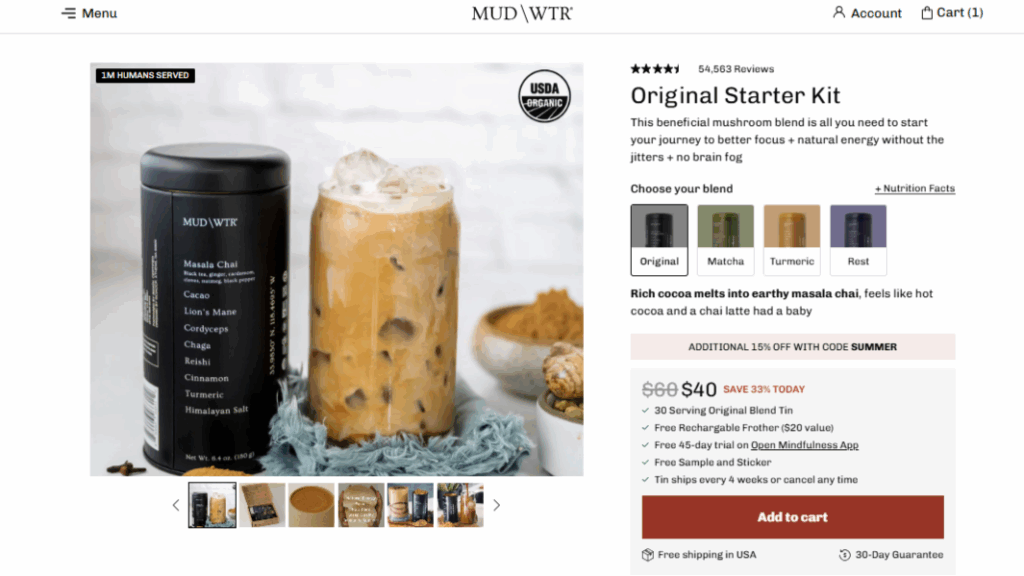Click the star rating icons
The height and width of the screenshot is (576, 1024).
click(x=655, y=69)
